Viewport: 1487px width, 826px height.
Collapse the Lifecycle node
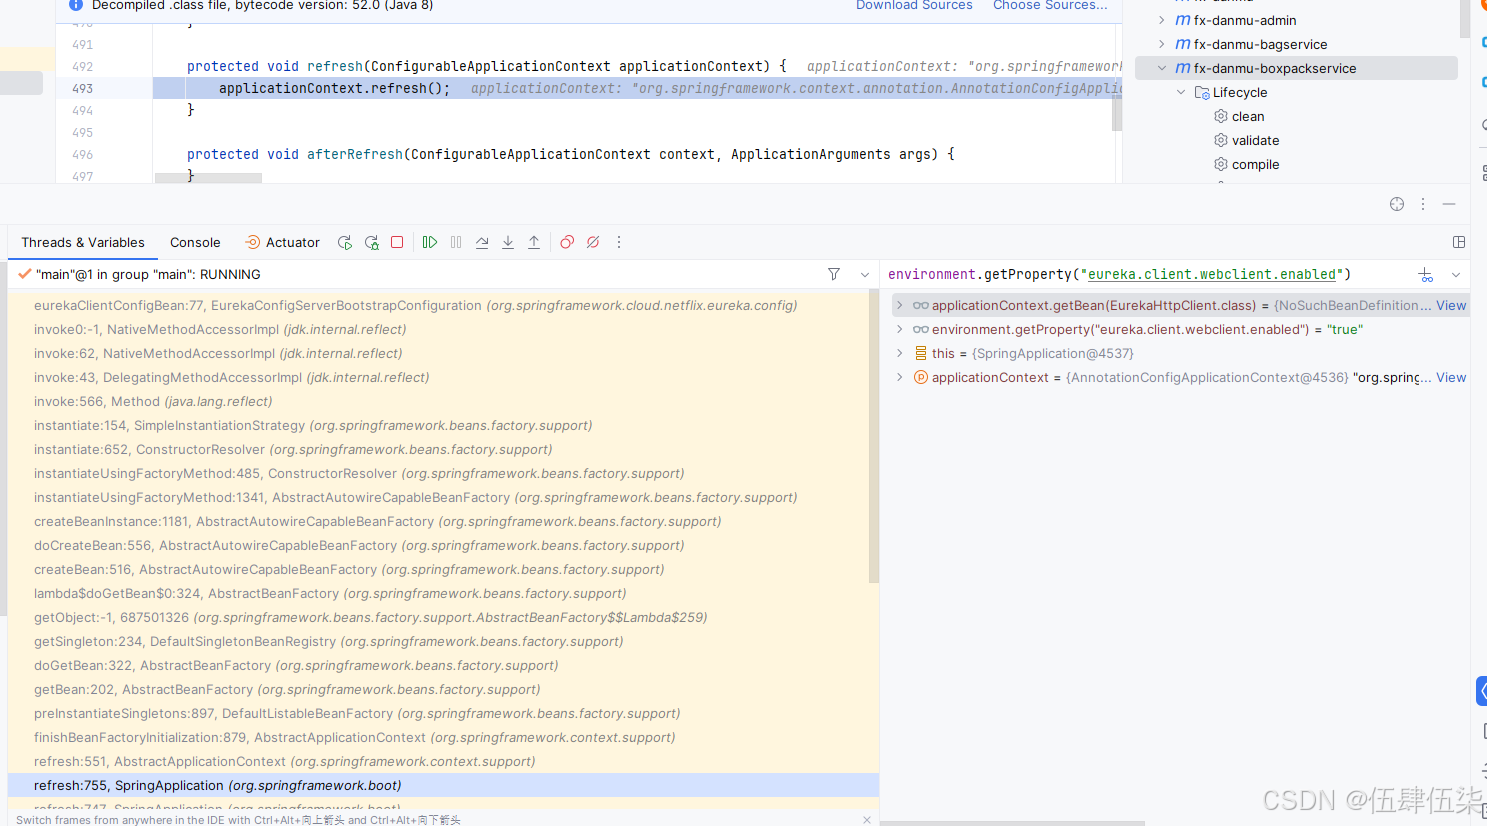click(x=1181, y=92)
